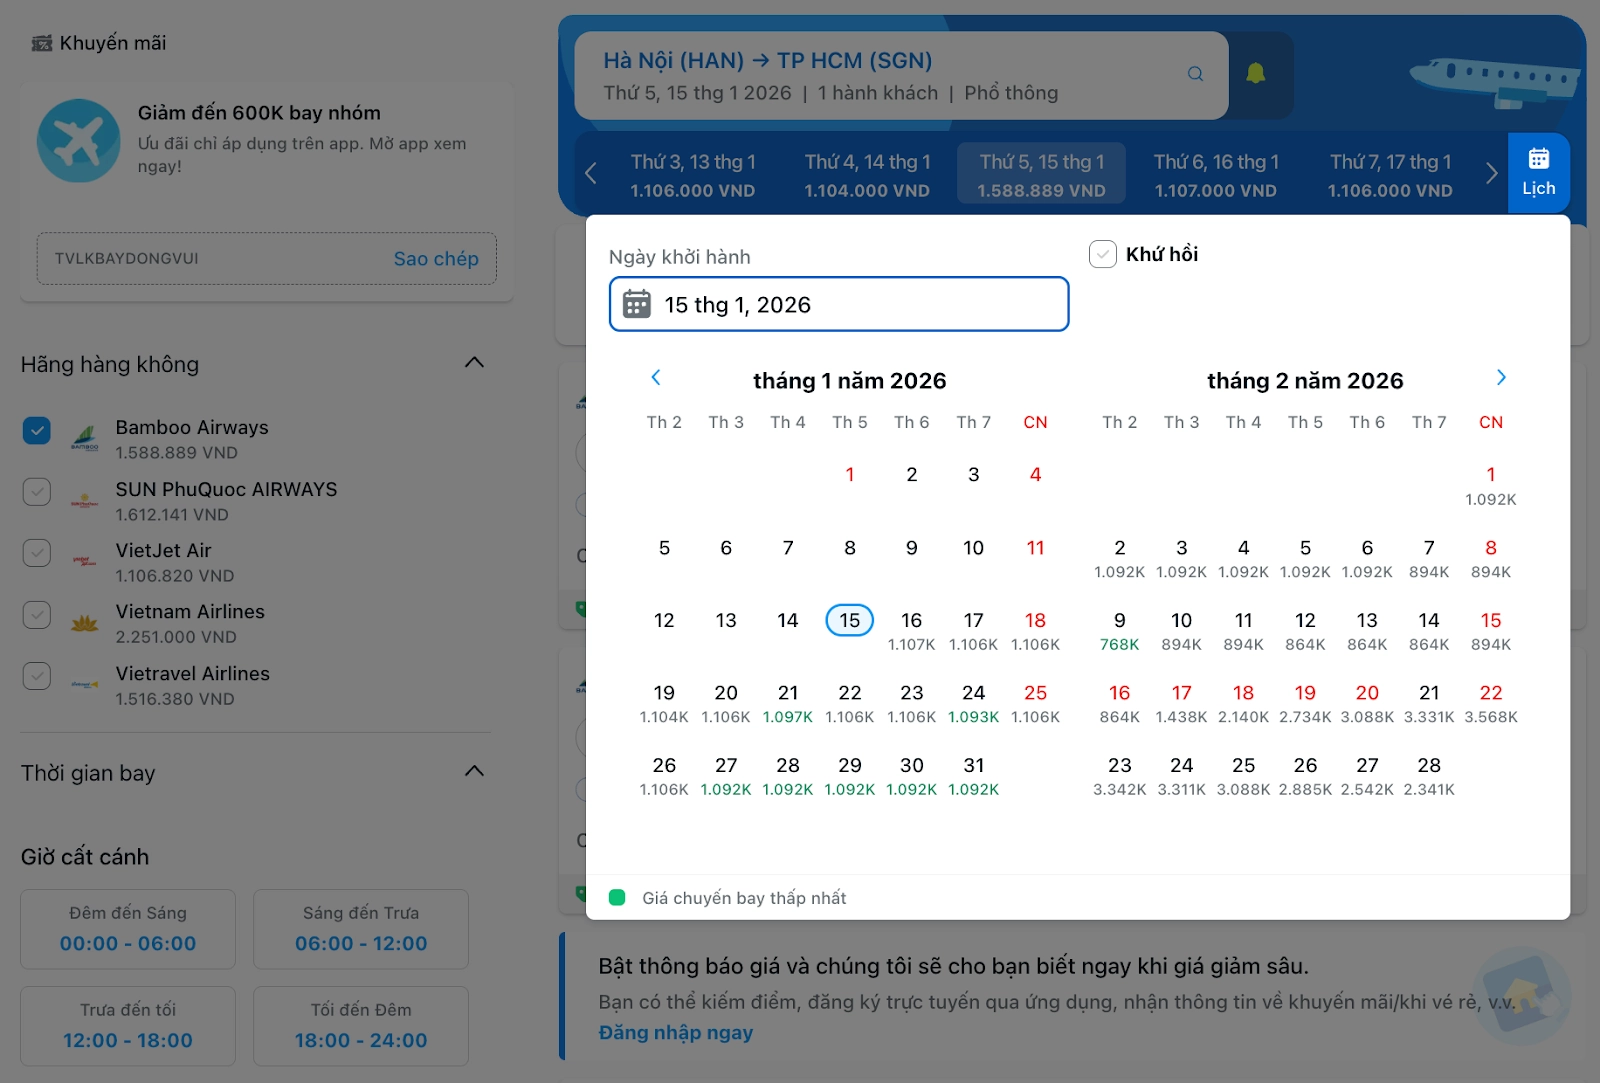This screenshot has width=1600, height=1083.
Task: Go to next month in calendar
Action: pyautogui.click(x=1500, y=377)
